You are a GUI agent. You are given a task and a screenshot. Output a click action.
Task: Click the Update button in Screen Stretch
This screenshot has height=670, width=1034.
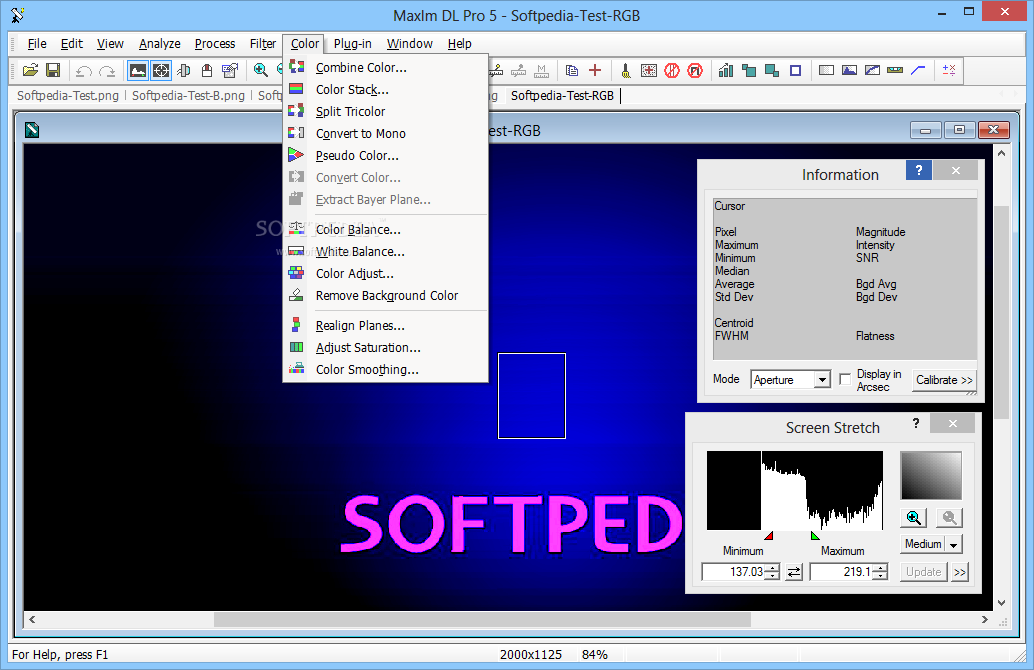tap(924, 572)
